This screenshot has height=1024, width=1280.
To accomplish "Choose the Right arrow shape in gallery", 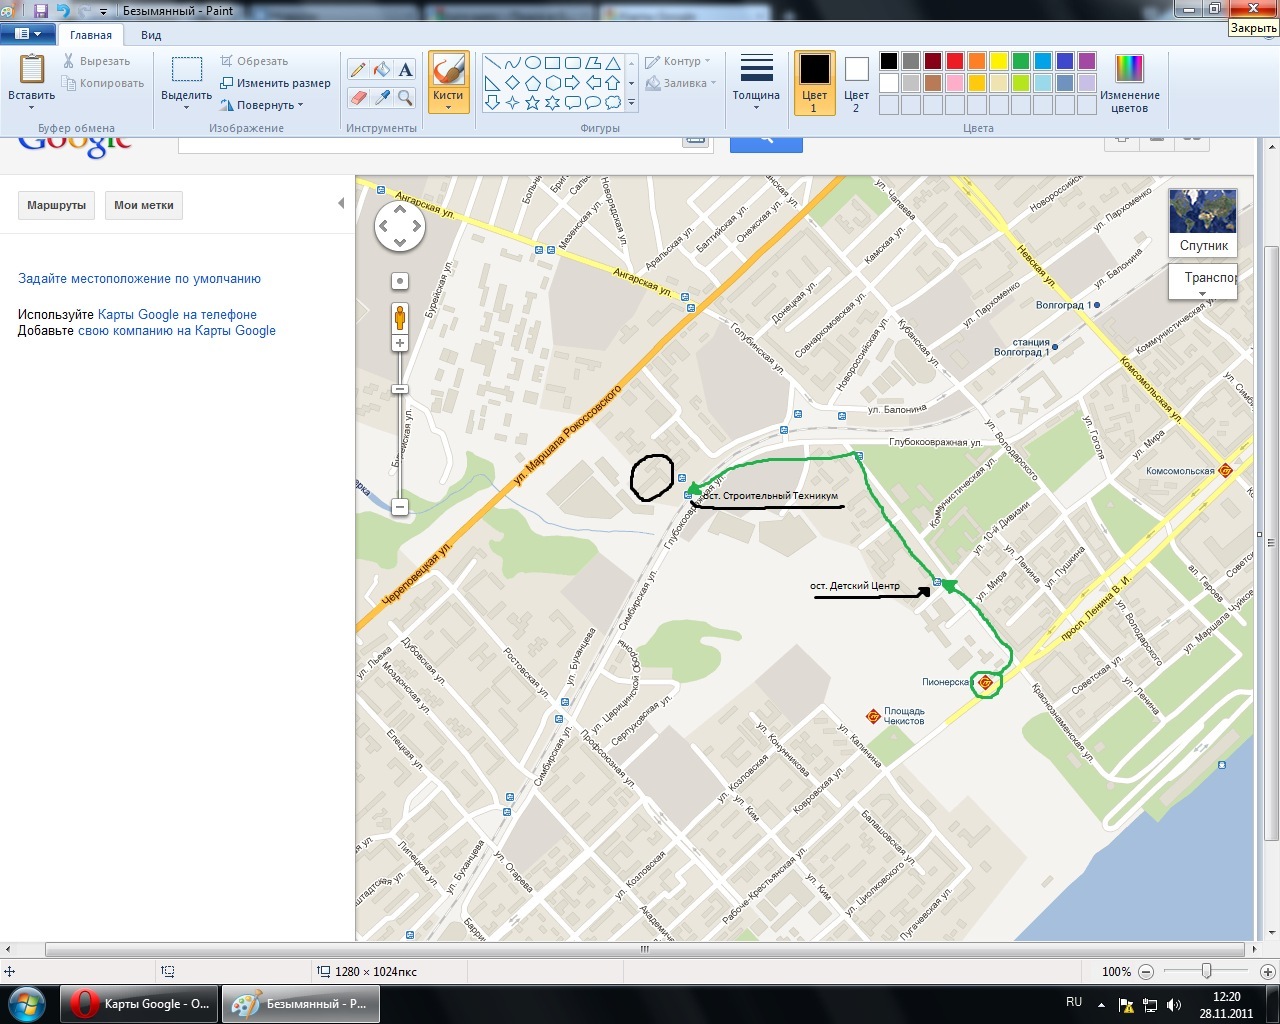I will tap(572, 82).
